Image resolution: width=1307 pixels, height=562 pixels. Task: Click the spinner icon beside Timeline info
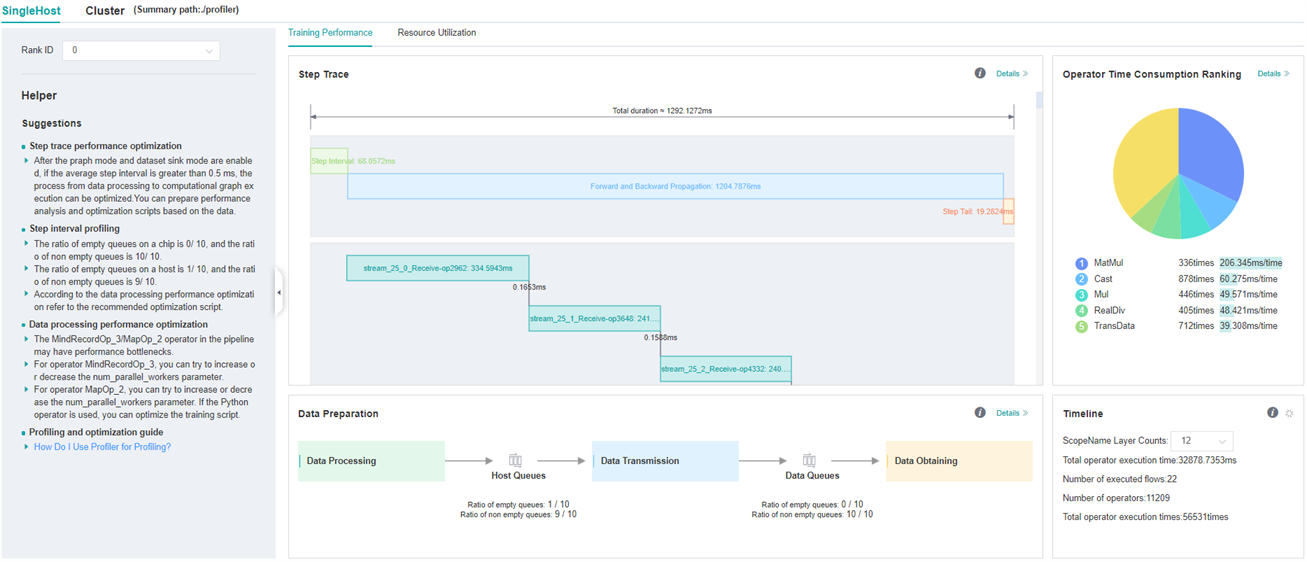click(1289, 413)
